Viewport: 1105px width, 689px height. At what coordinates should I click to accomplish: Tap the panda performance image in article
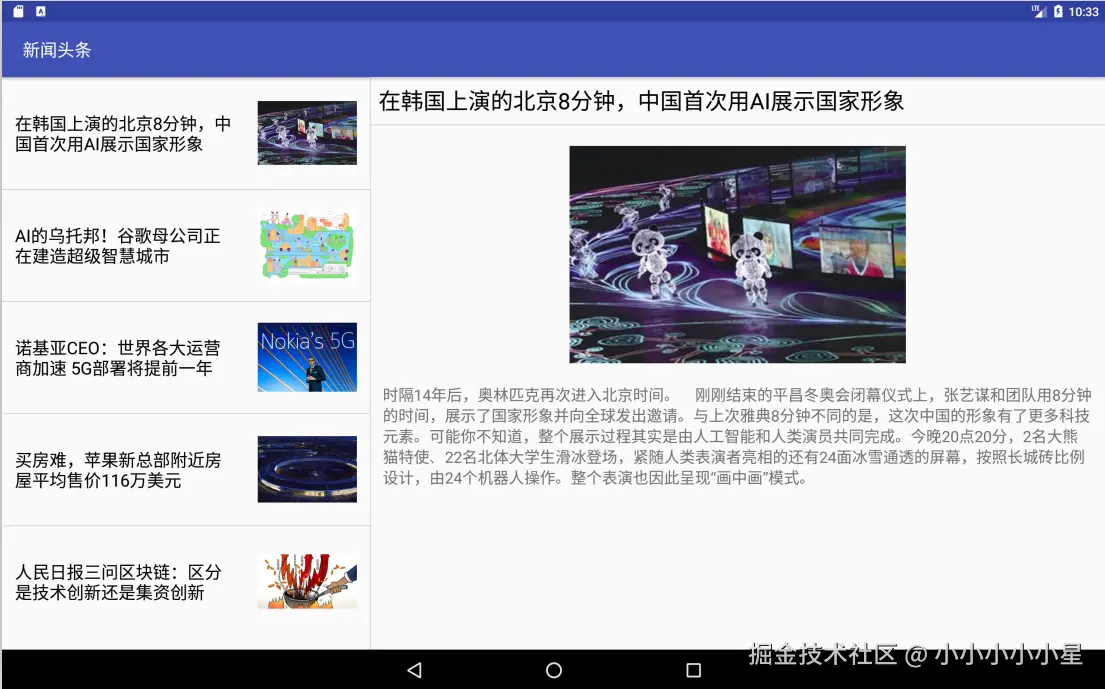pos(737,255)
